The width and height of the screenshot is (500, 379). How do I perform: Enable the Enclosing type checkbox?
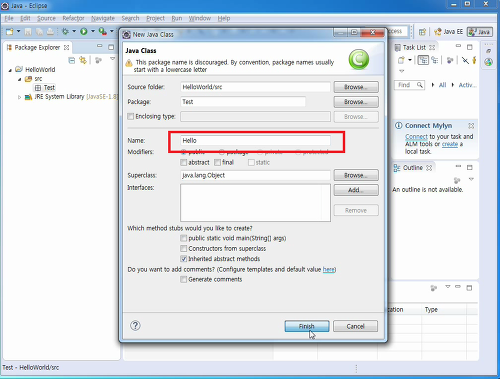(x=130, y=116)
